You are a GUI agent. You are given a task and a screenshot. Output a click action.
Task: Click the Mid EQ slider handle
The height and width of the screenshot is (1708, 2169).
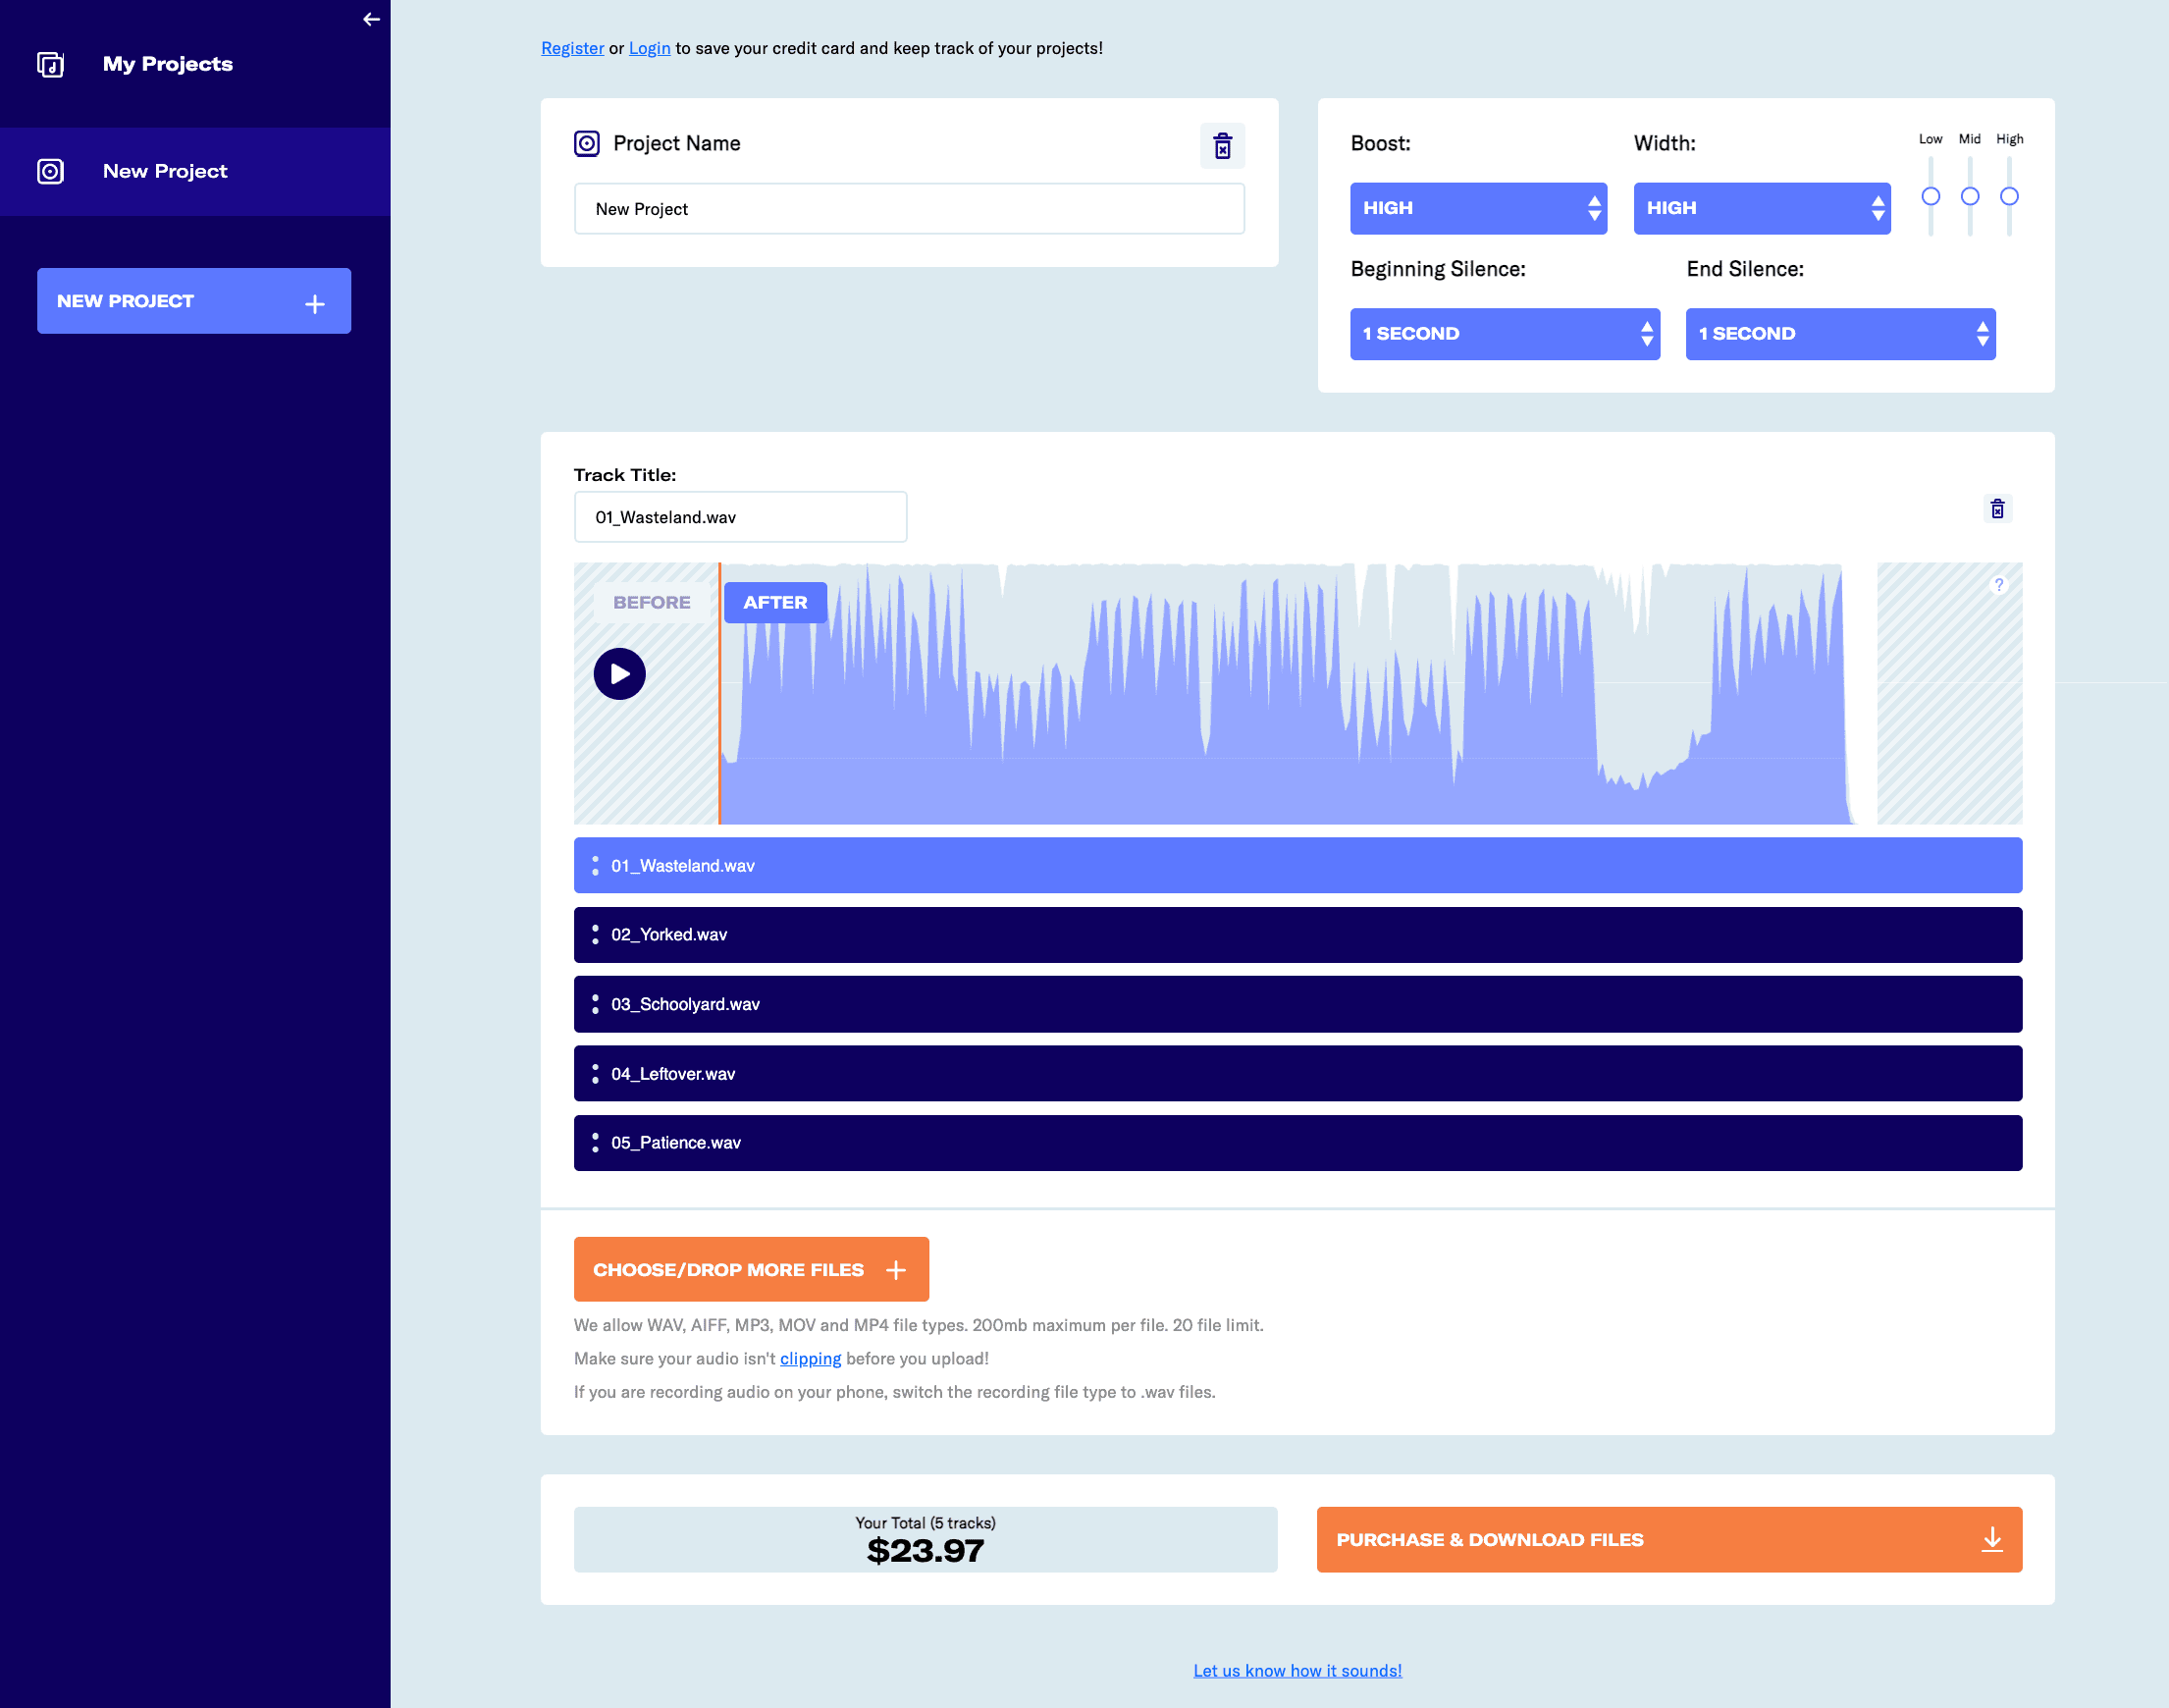coord(1969,196)
